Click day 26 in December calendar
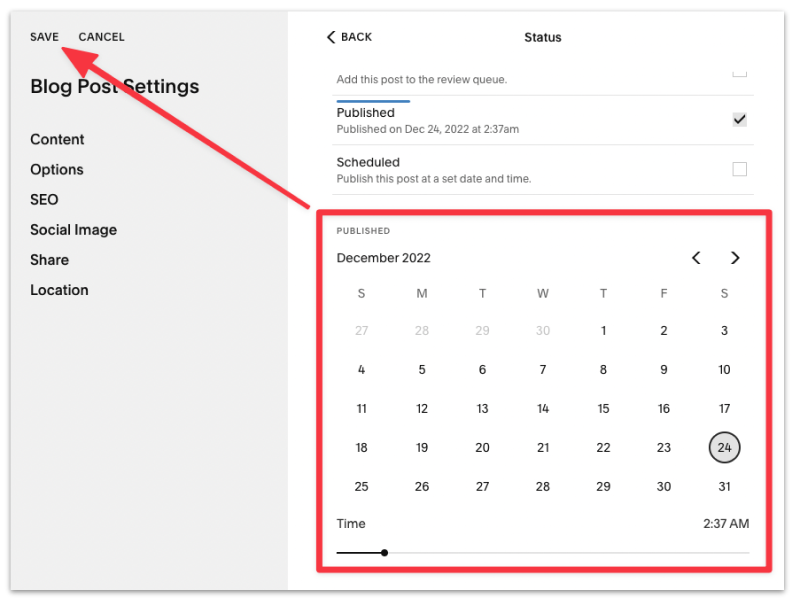Screen dimensions: 800x606 point(422,487)
